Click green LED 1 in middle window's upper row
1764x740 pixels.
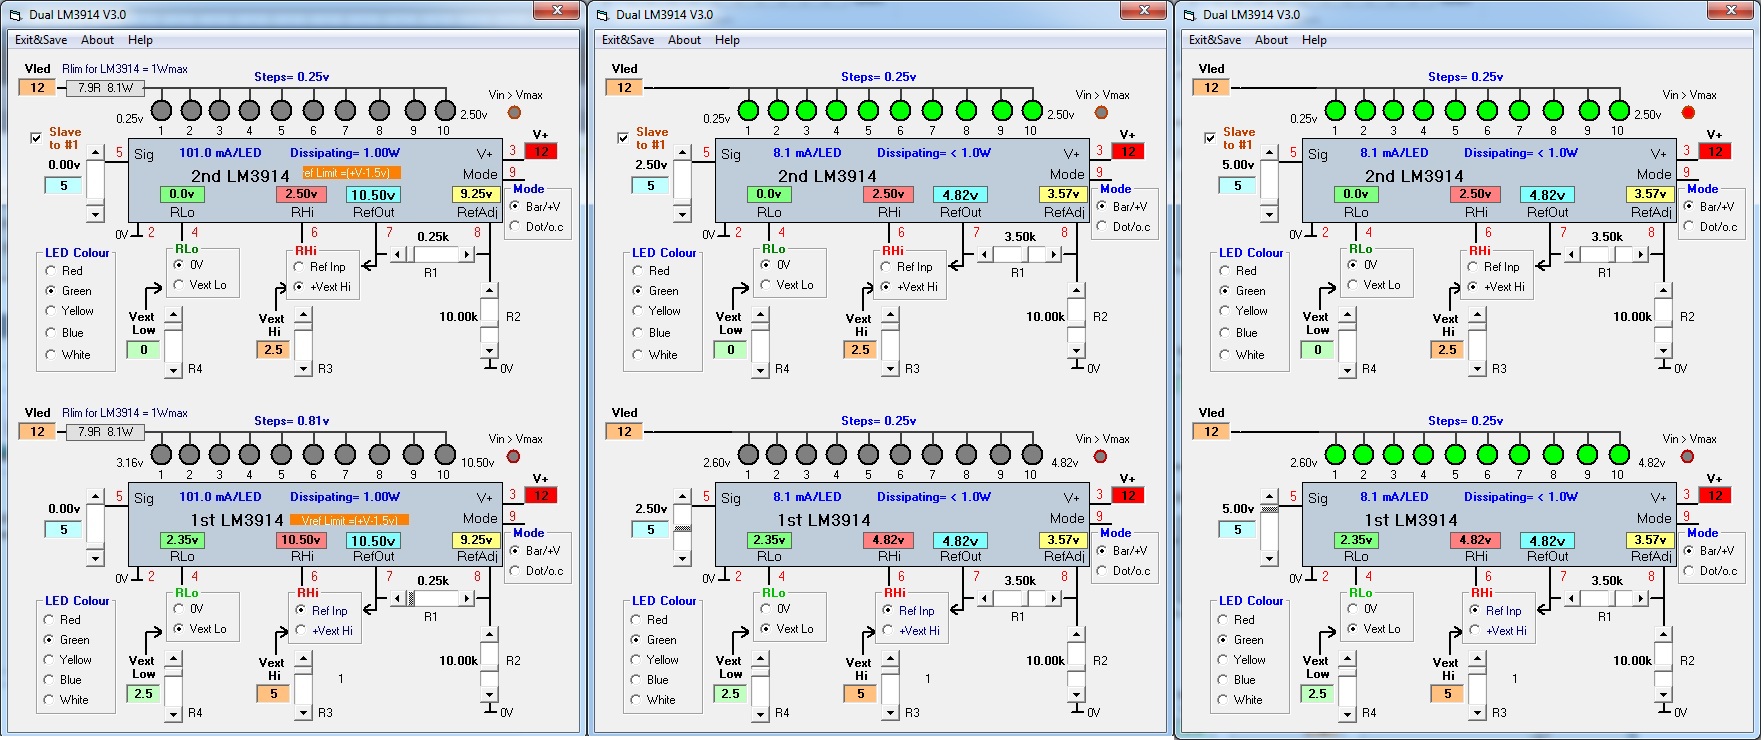point(748,110)
